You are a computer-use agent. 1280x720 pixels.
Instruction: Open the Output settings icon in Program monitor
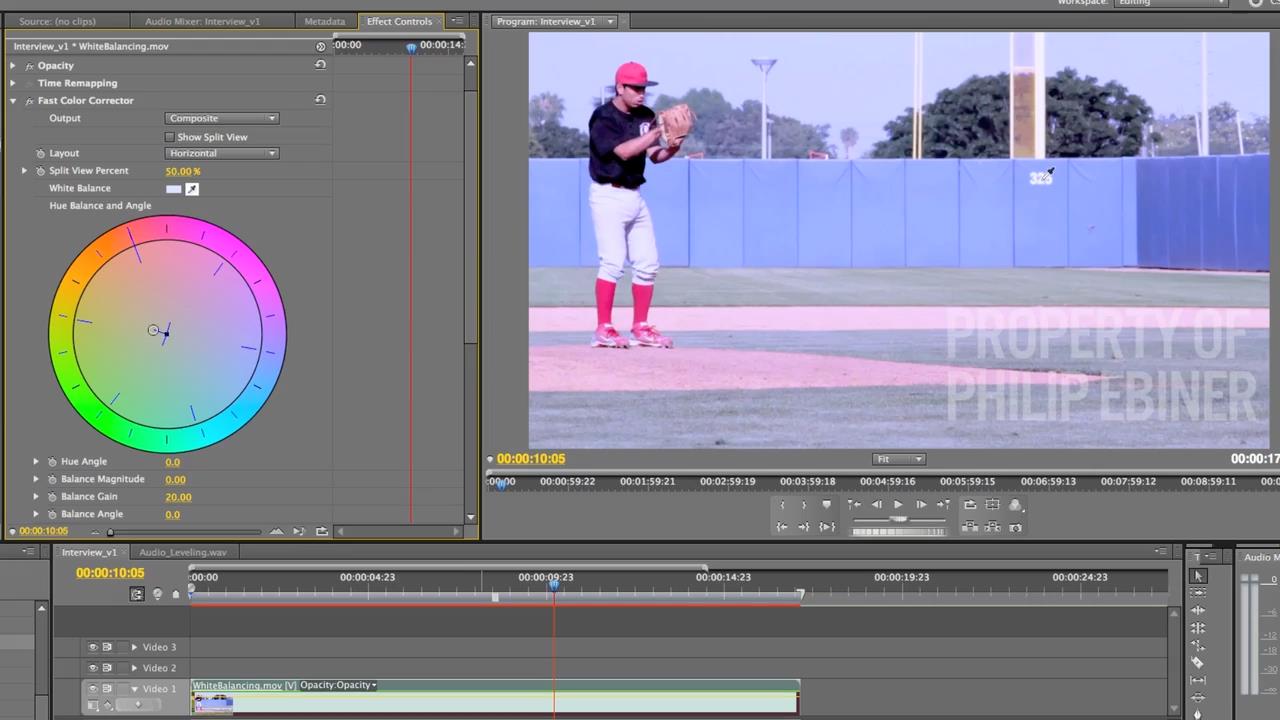(1015, 505)
